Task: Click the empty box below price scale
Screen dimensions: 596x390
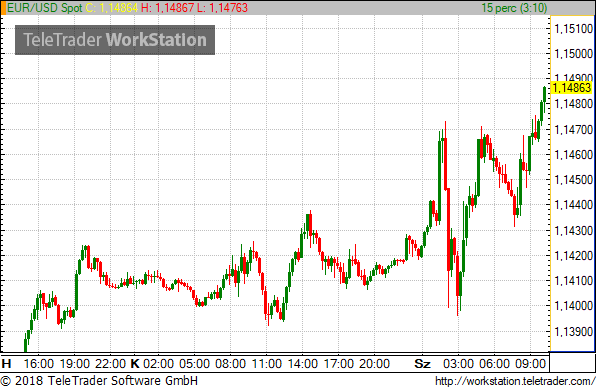Action: tap(572, 362)
